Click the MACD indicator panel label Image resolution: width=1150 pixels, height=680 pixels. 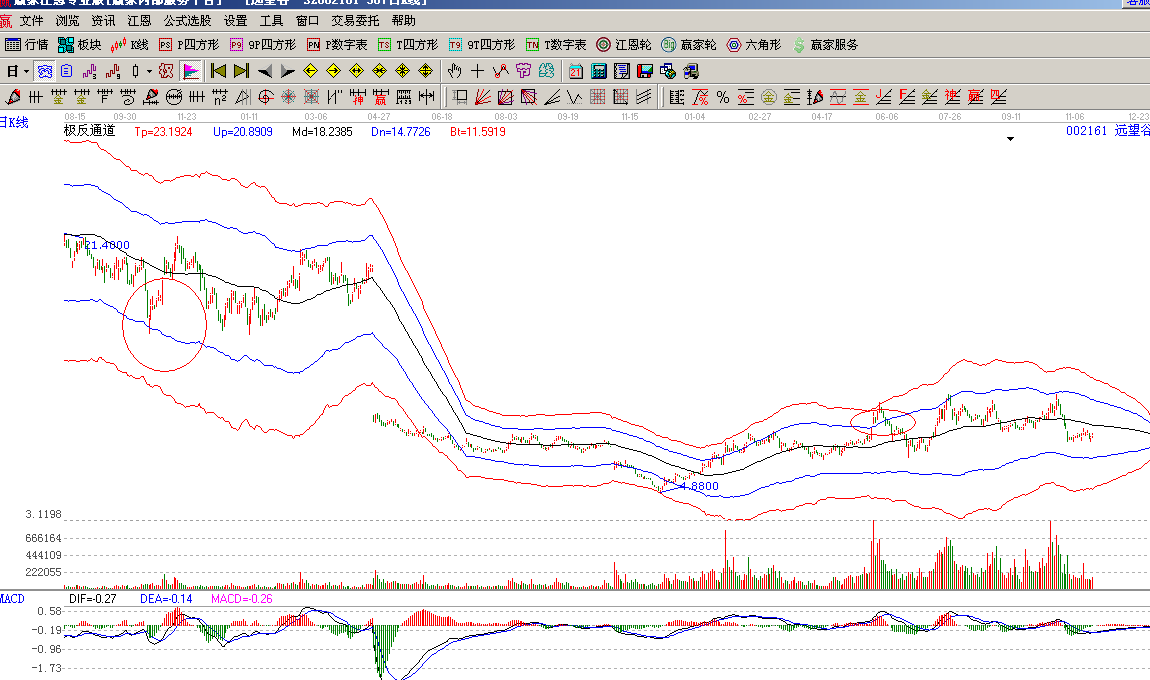click(x=12, y=598)
